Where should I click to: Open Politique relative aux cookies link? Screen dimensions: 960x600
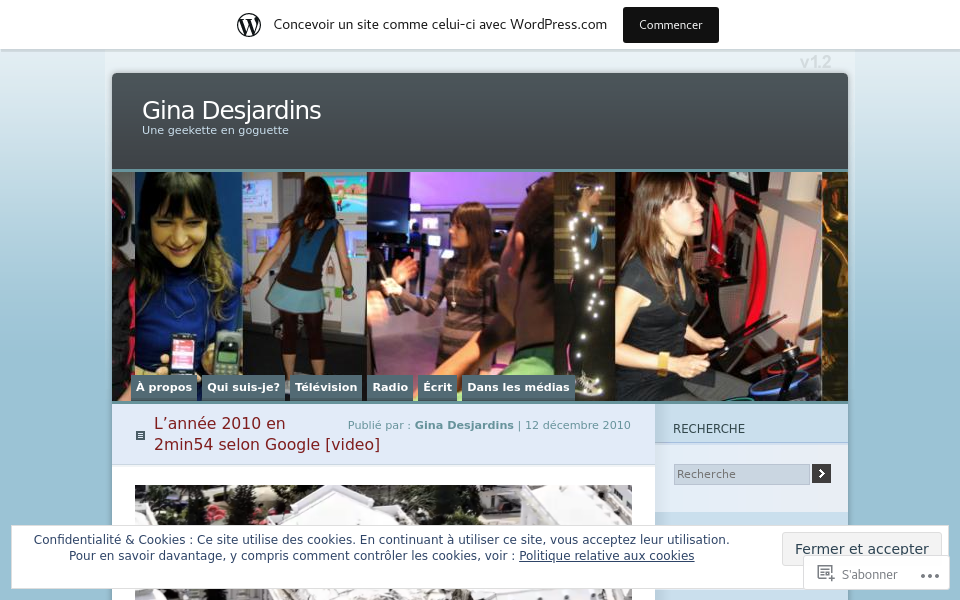tap(606, 556)
